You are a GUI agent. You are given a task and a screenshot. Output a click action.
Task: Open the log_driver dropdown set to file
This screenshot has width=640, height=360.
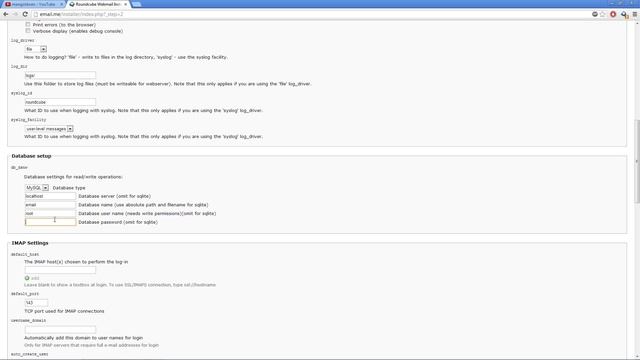click(36, 49)
